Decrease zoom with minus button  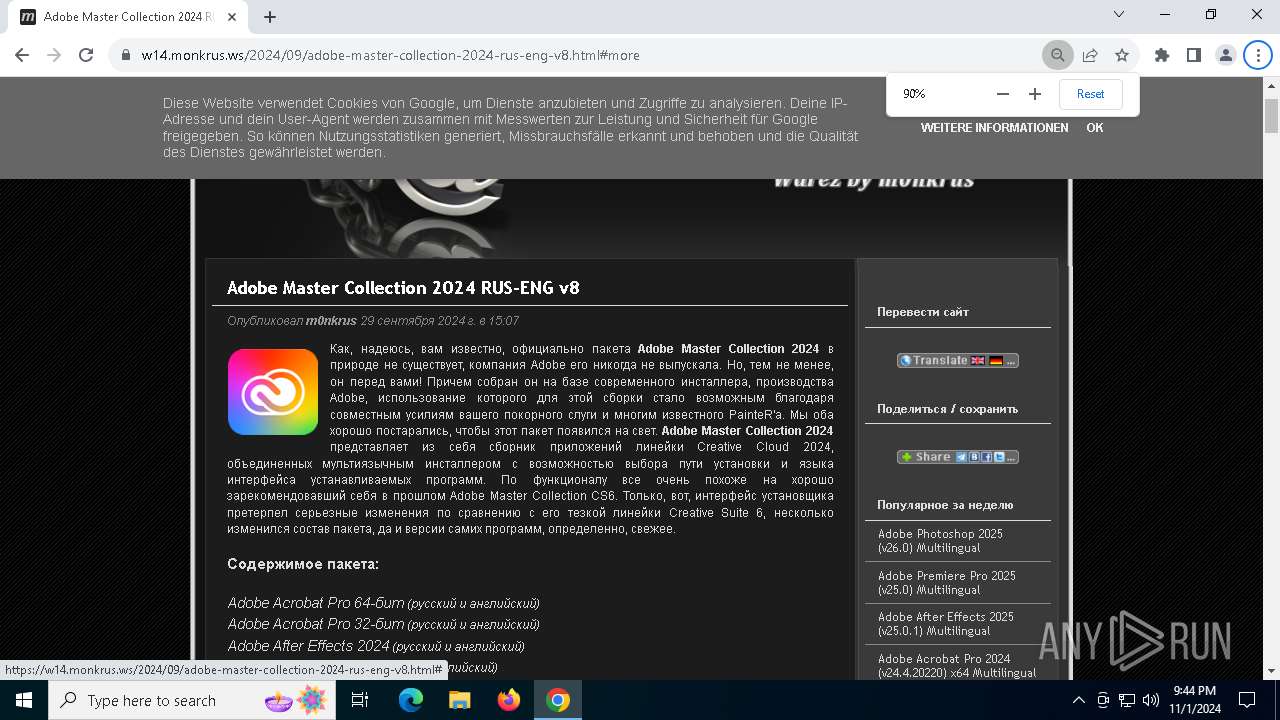(x=1003, y=94)
